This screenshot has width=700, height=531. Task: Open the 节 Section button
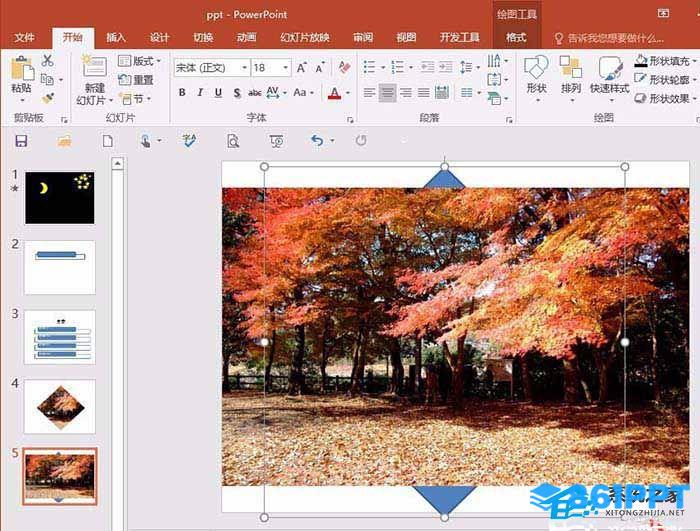[136, 99]
